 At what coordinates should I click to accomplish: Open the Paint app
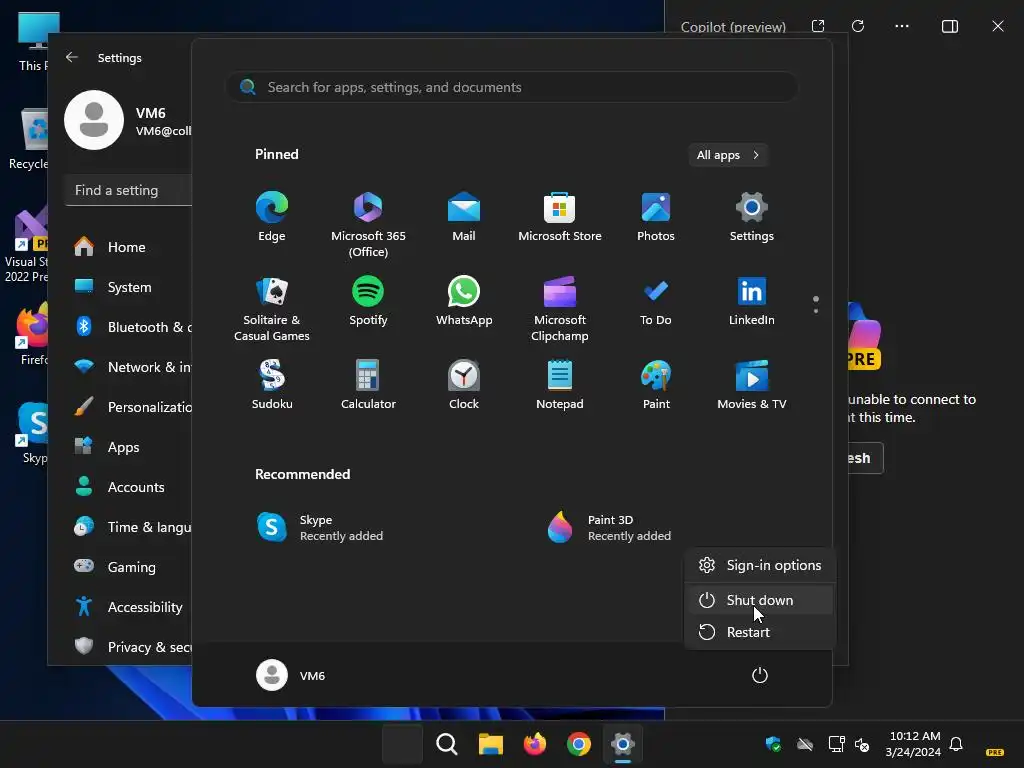(656, 385)
